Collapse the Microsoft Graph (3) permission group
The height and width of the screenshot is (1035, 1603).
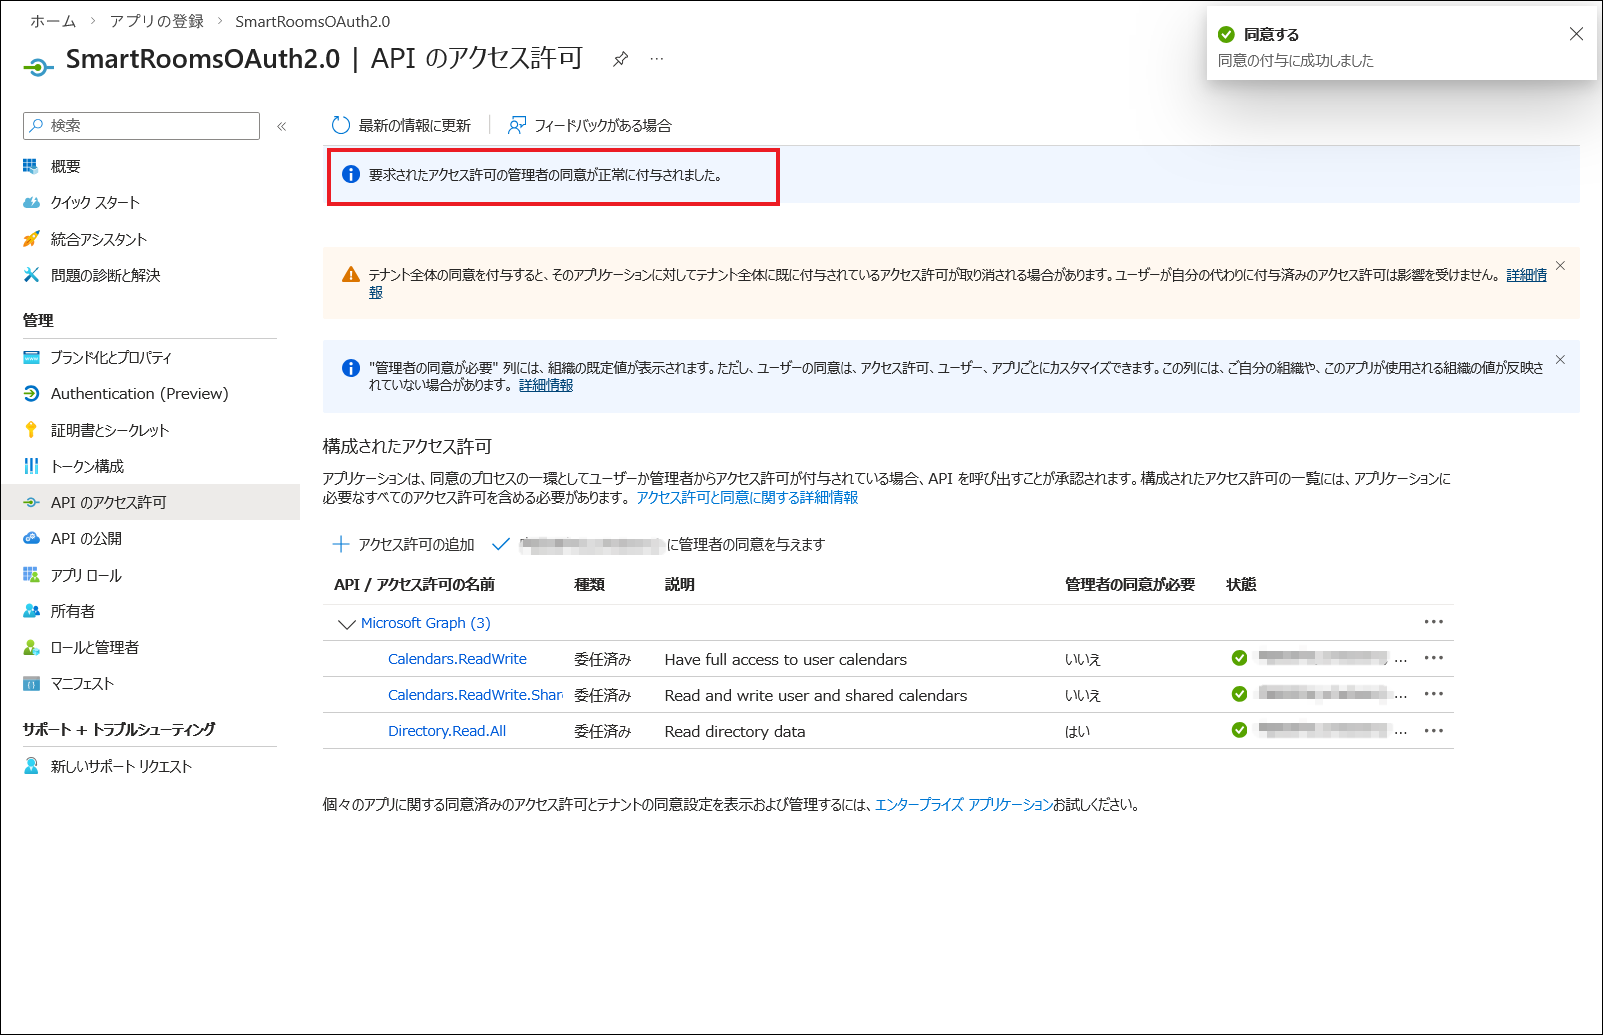pos(347,624)
